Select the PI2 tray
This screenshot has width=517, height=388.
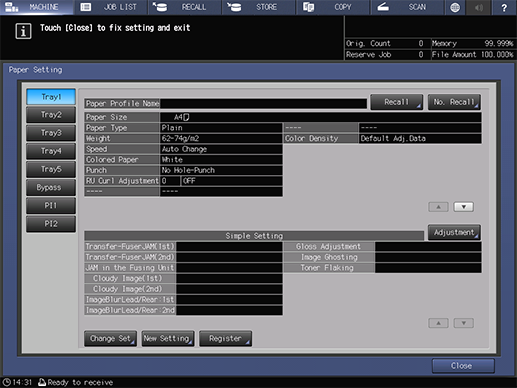[x=51, y=224]
